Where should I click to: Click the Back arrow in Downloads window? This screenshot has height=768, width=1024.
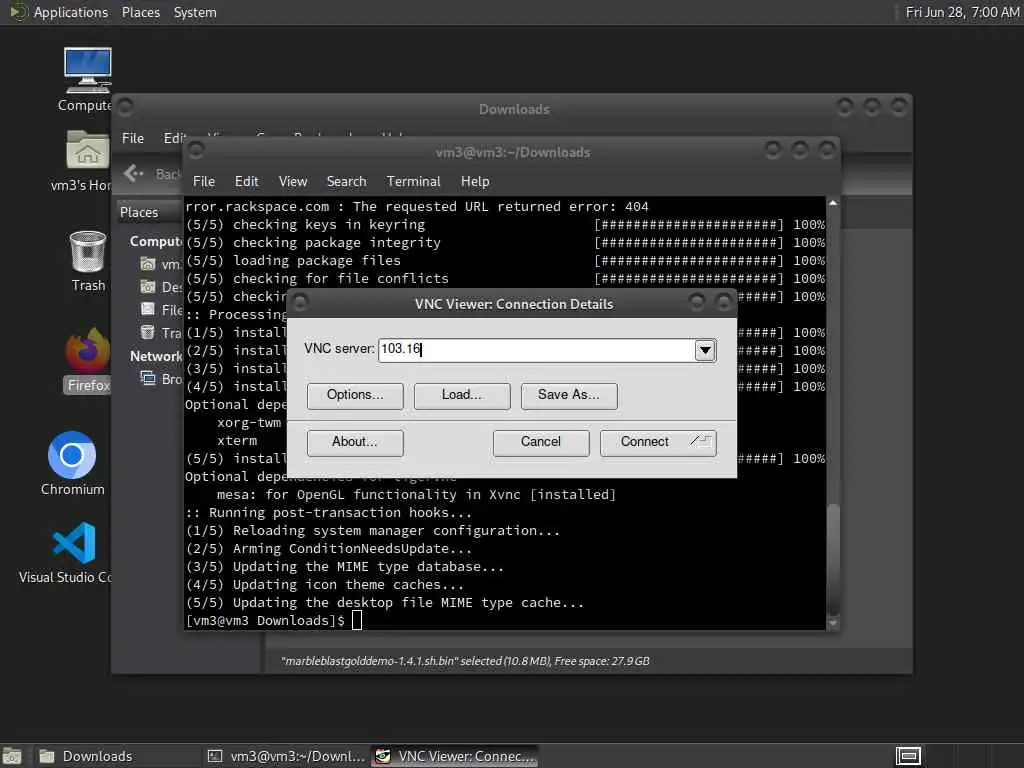(x=133, y=173)
